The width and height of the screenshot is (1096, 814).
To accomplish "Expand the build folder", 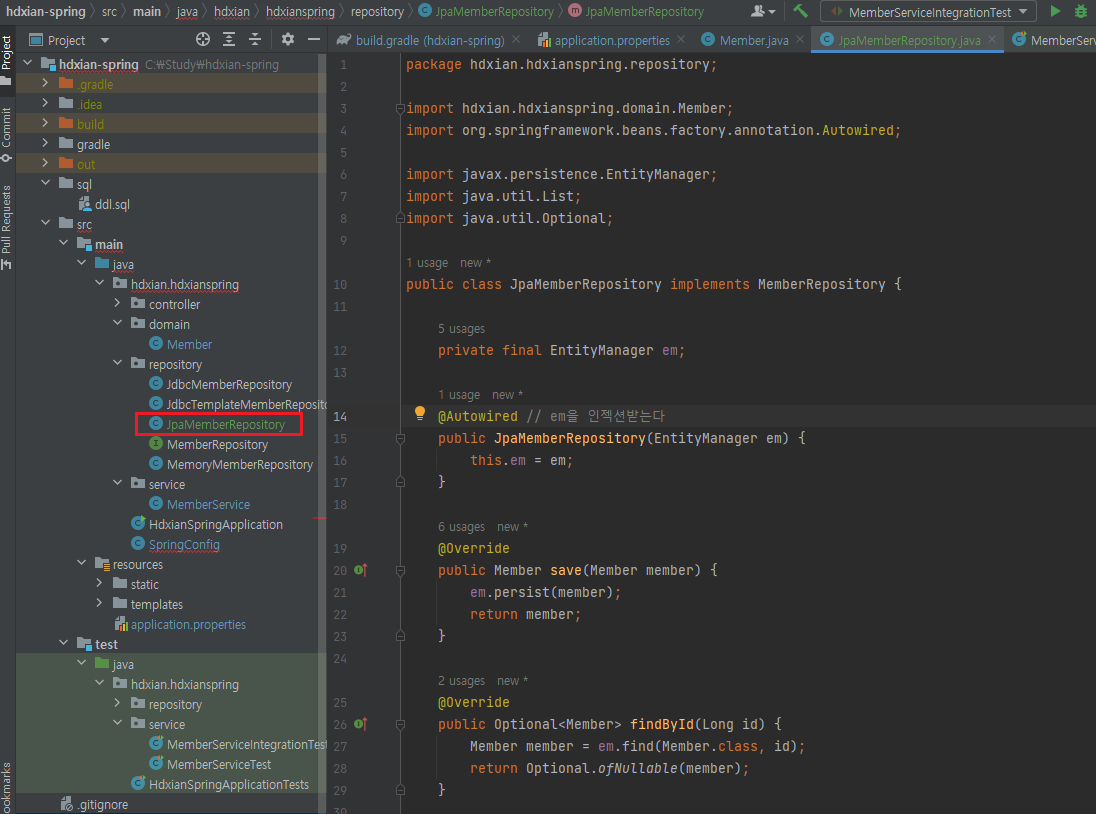I will pos(45,123).
